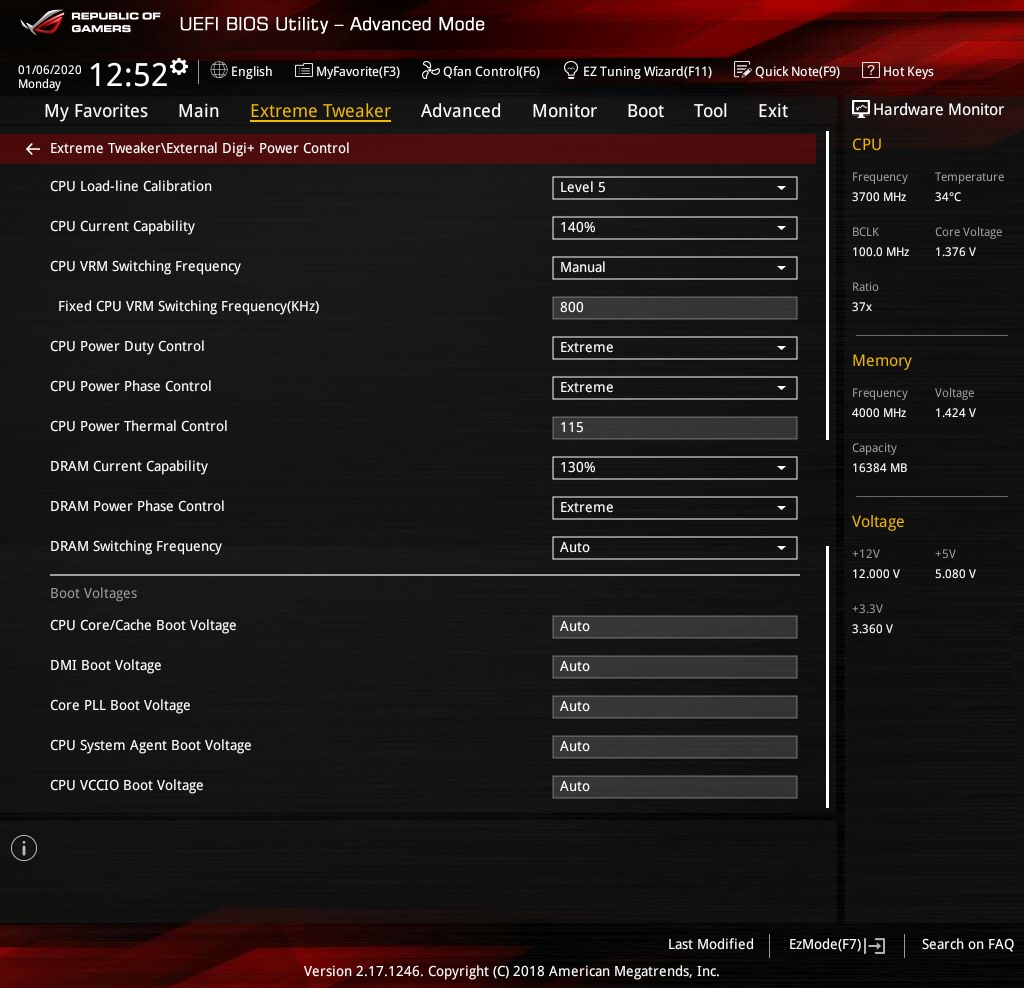Expand CPU VRM Switching Frequency dropdown

pyautogui.click(x=675, y=268)
